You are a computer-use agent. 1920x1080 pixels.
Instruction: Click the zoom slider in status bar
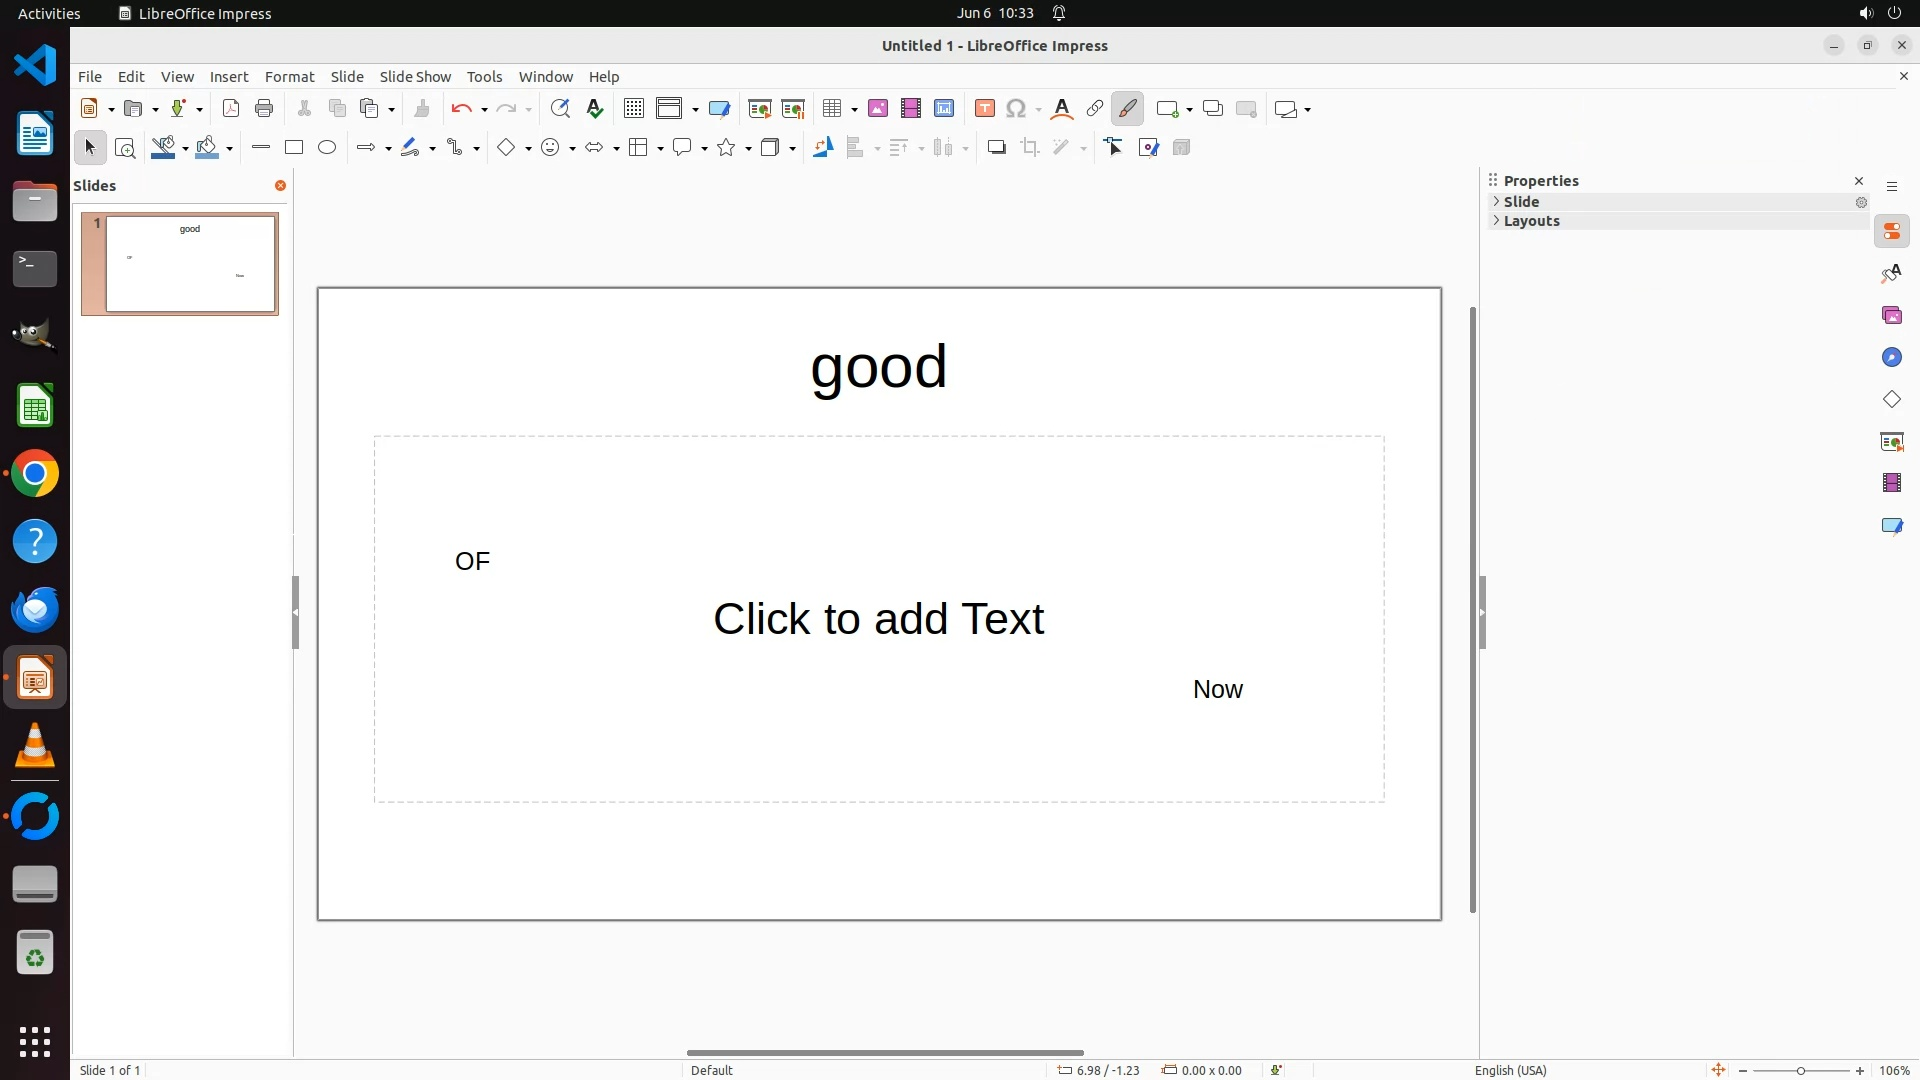1801,1070
